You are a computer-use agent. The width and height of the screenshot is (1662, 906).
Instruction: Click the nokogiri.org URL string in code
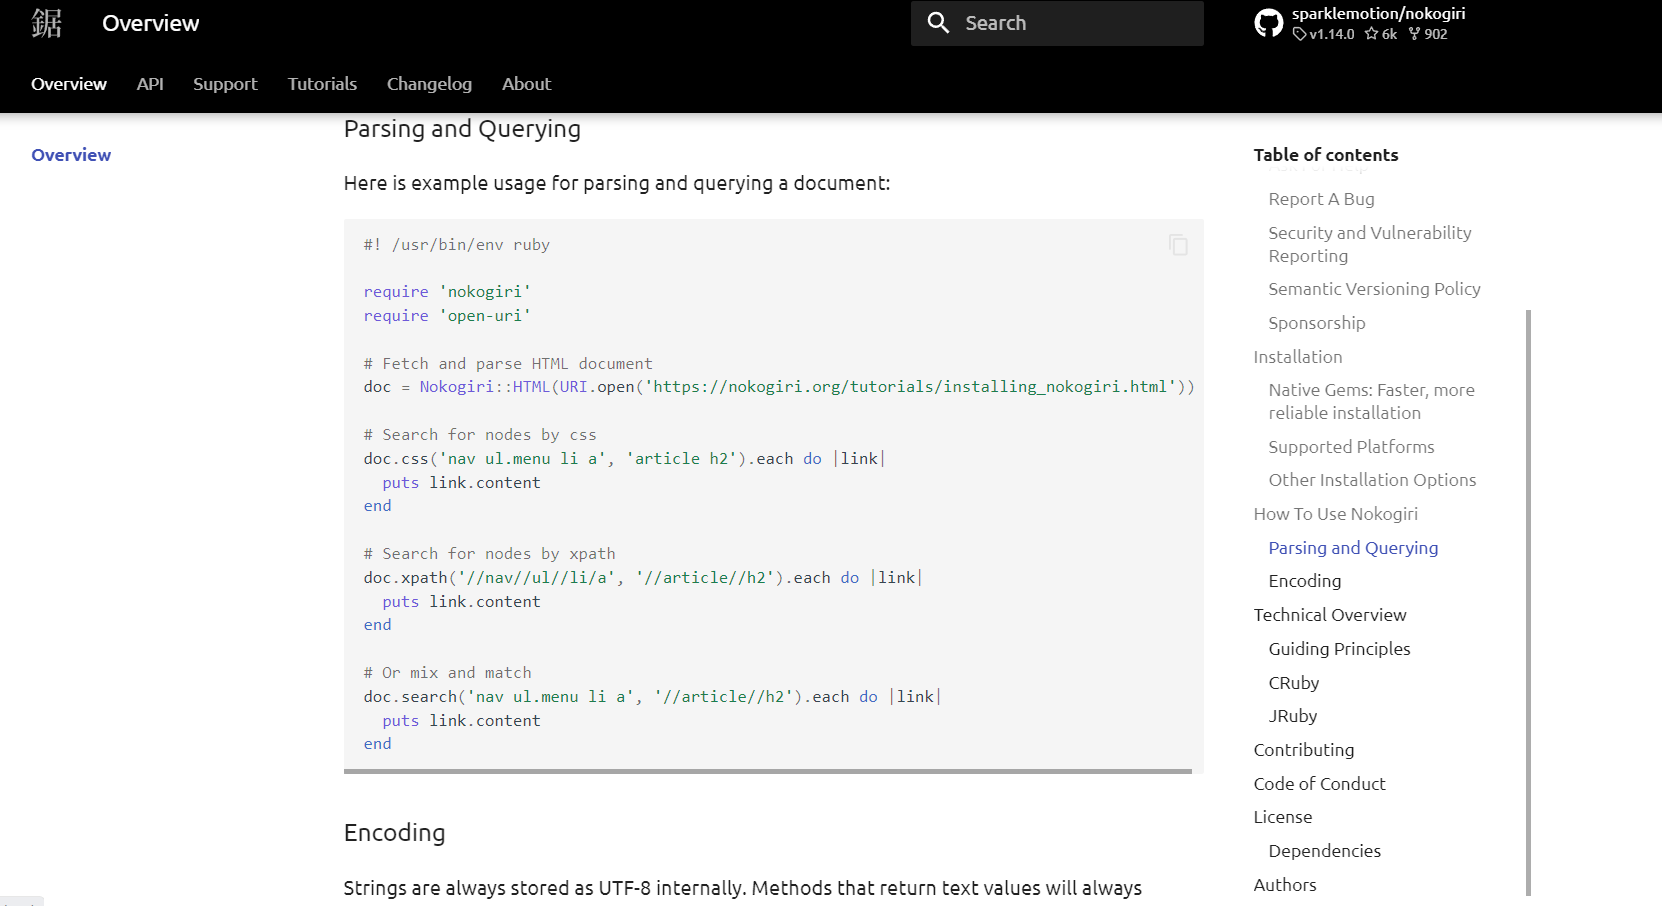tap(910, 387)
